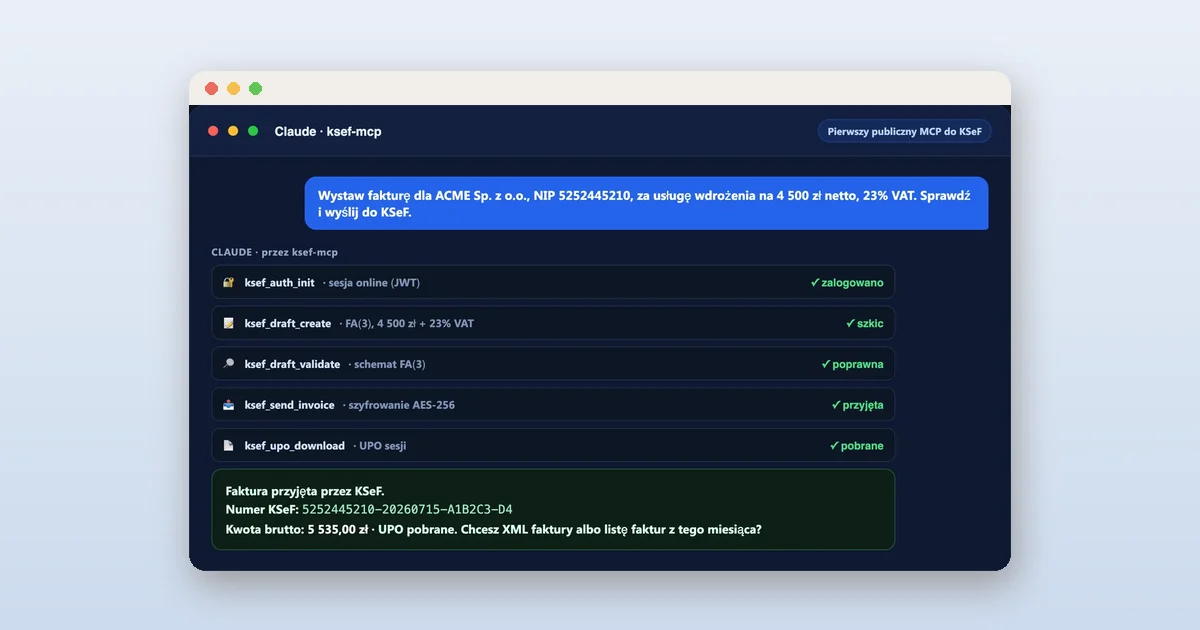
Task: Click the green dot in the dark Claude header
Action: 253,131
